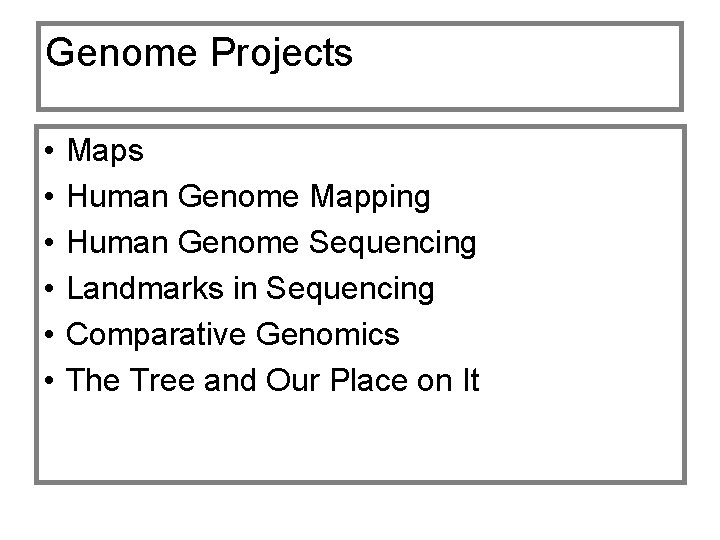Click the bullet dot beside "Human Genome Sequencing"
This screenshot has width=720, height=540.
[x=48, y=244]
